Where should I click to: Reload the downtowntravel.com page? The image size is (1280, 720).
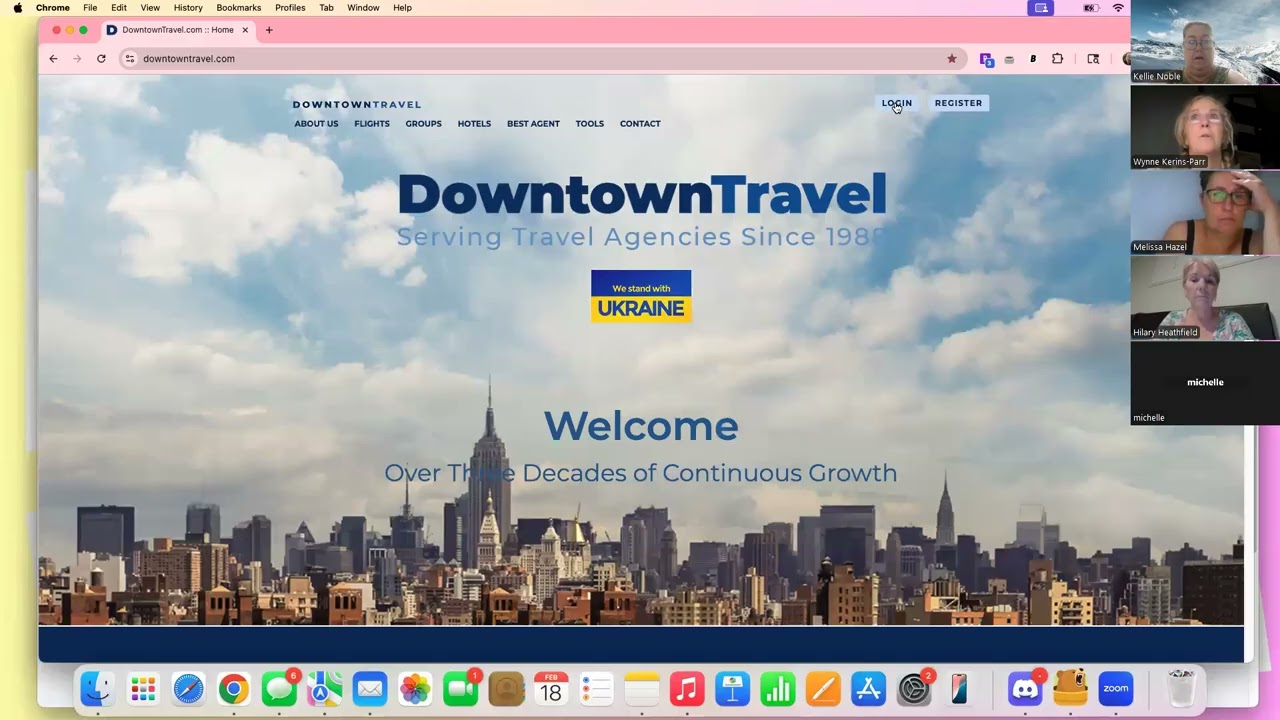(101, 59)
